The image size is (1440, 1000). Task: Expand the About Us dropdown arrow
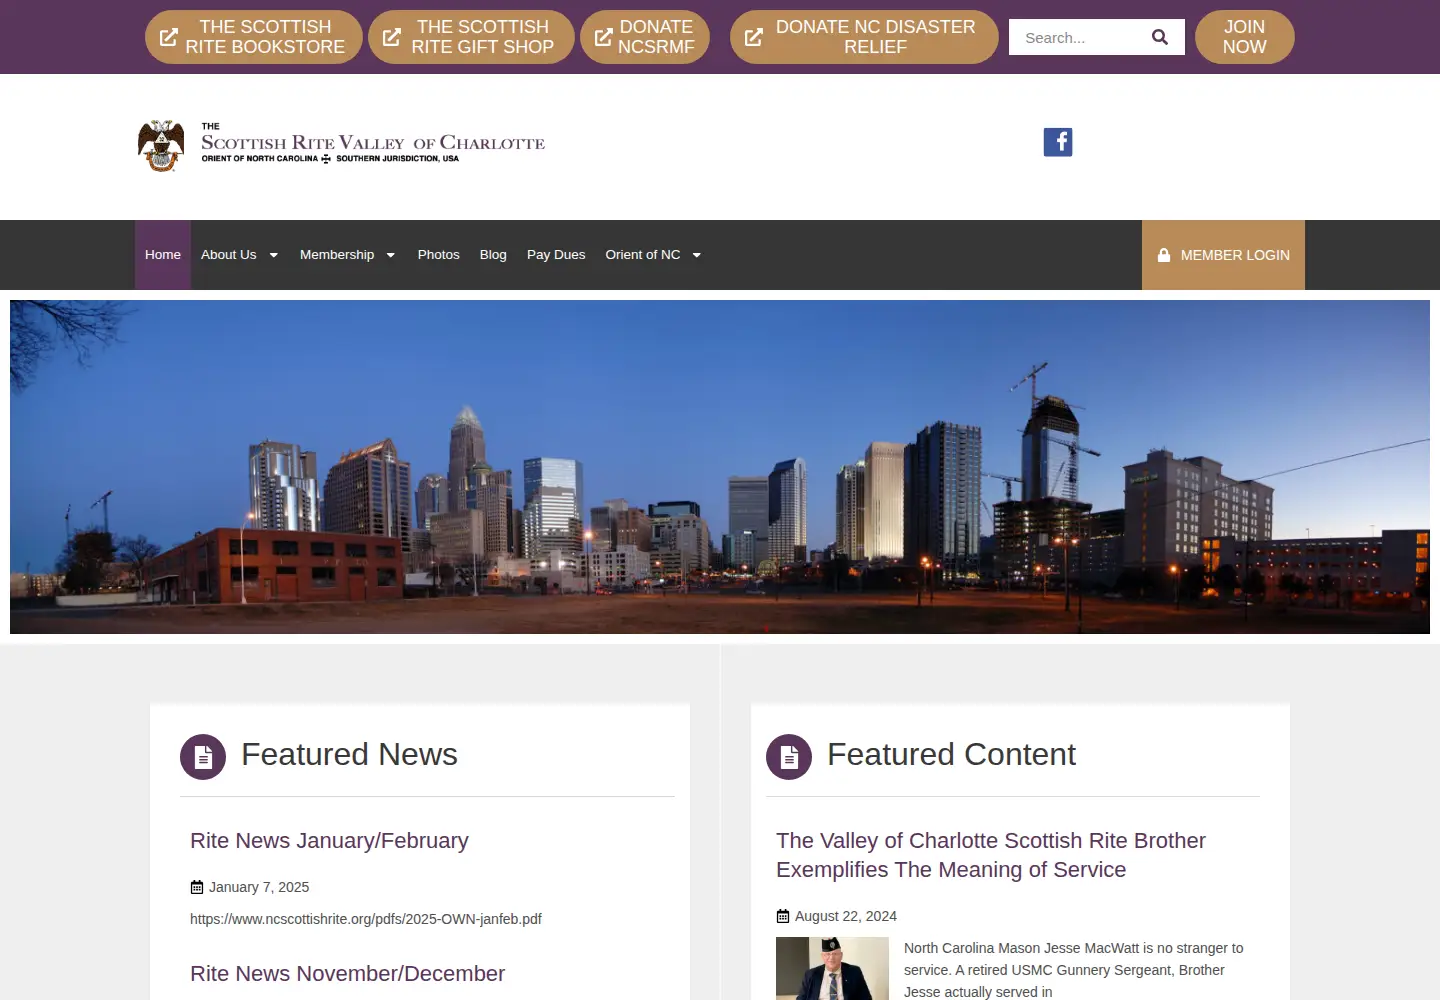tap(274, 255)
